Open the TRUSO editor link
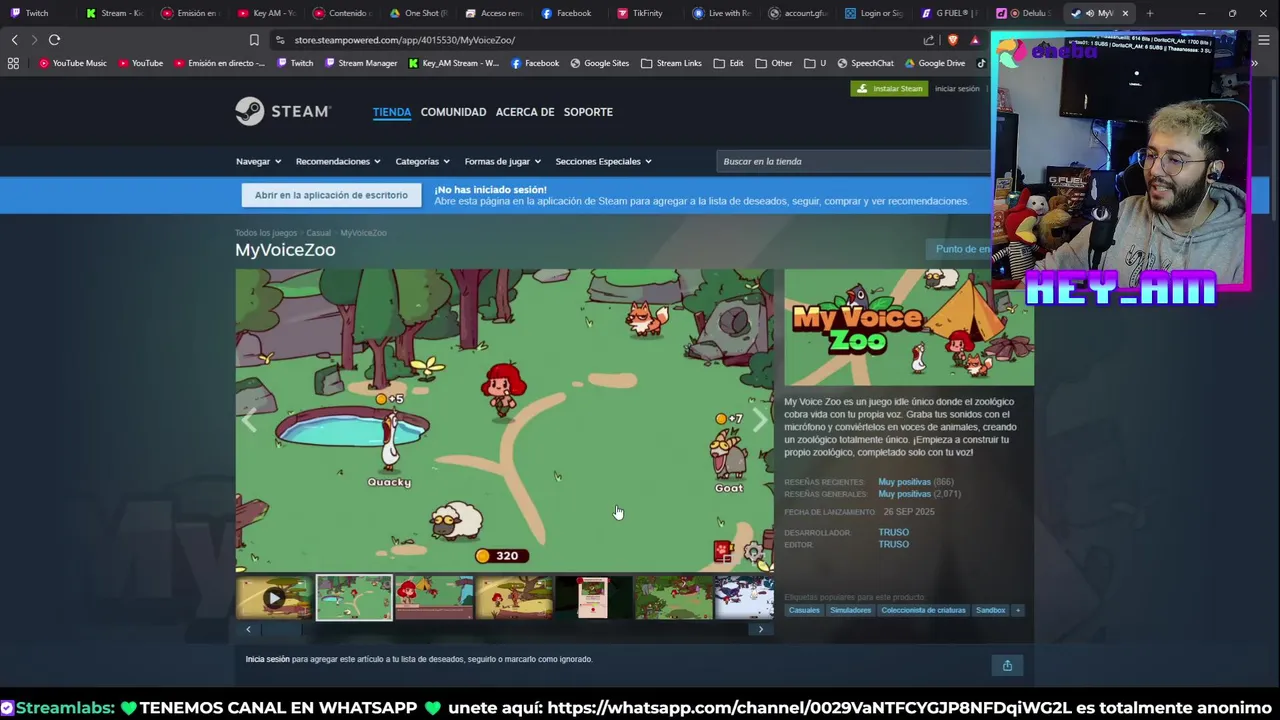The height and width of the screenshot is (720, 1280). click(893, 544)
